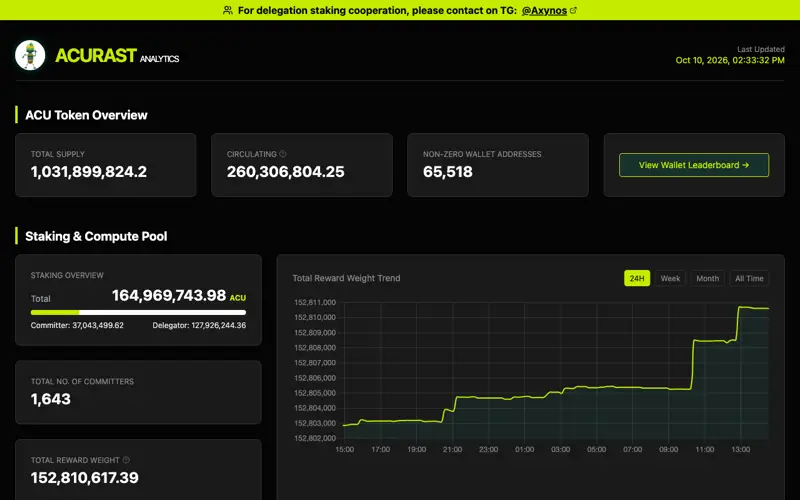Click the Last Updated timestamp Oct 10, 2026
This screenshot has width=800, height=500.
coord(730,60)
